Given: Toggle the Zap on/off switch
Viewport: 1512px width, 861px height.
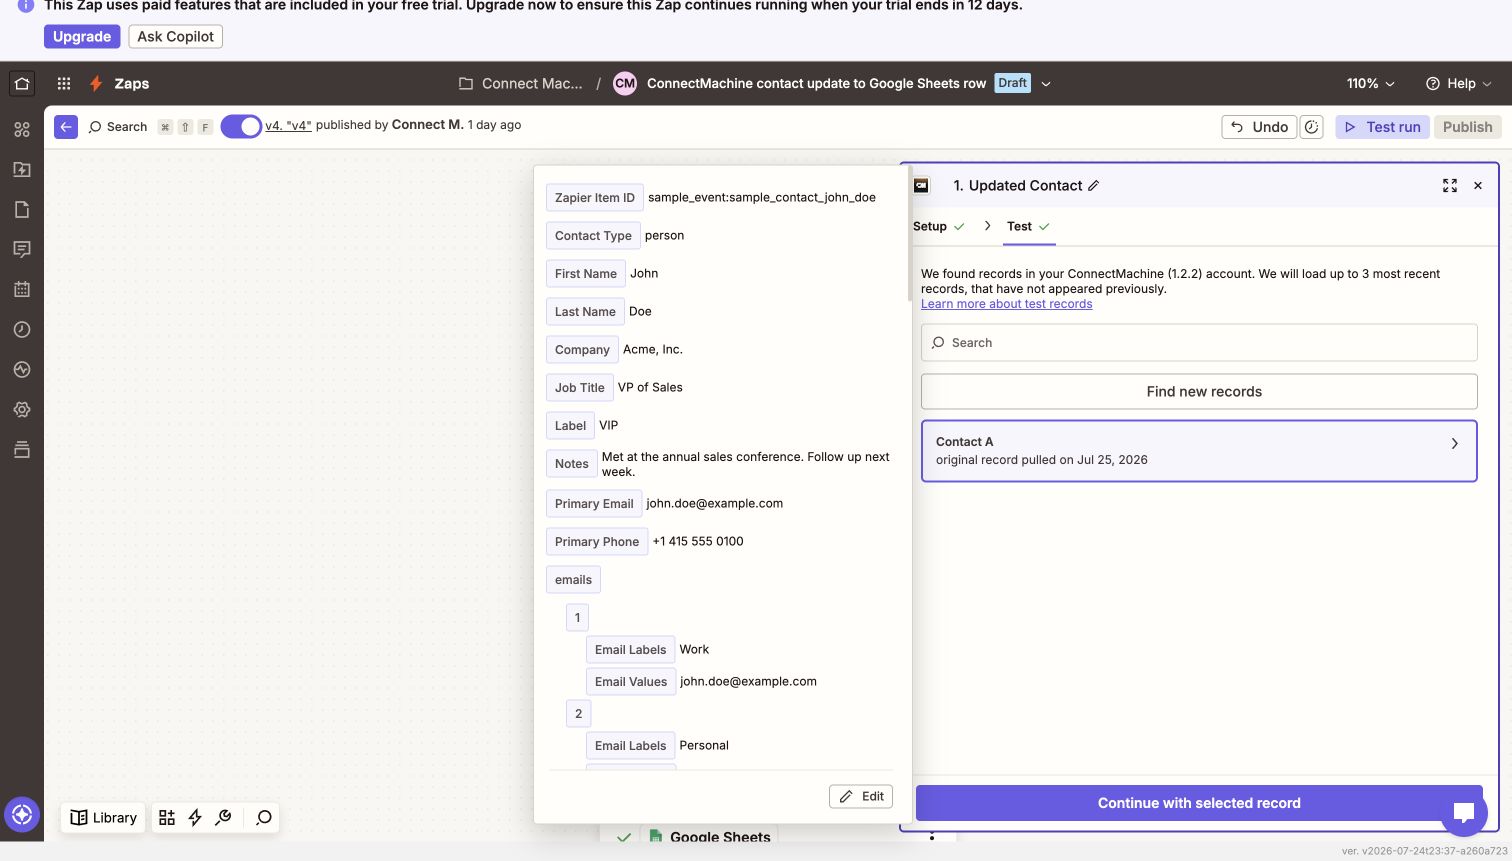Looking at the screenshot, I should 241,127.
